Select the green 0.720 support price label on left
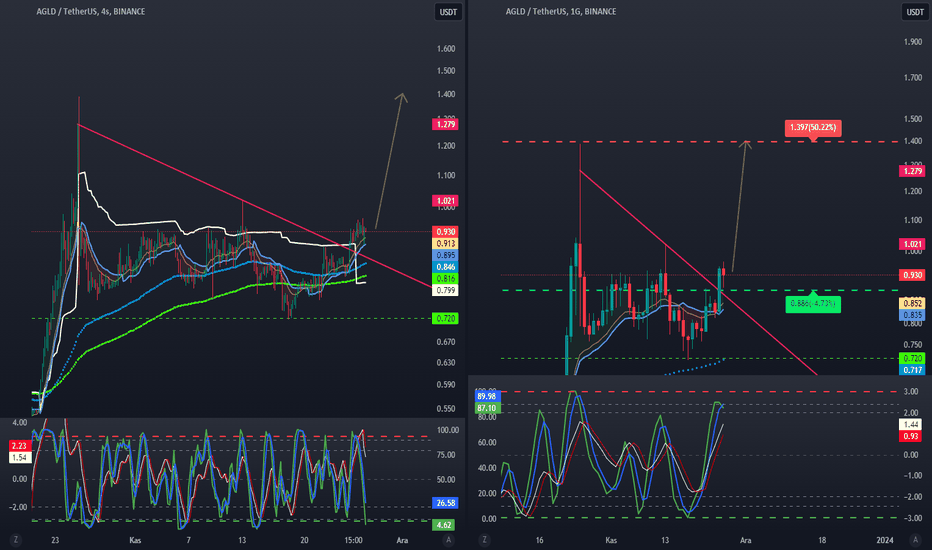Screen dimensions: 932x550 click(x=445, y=319)
